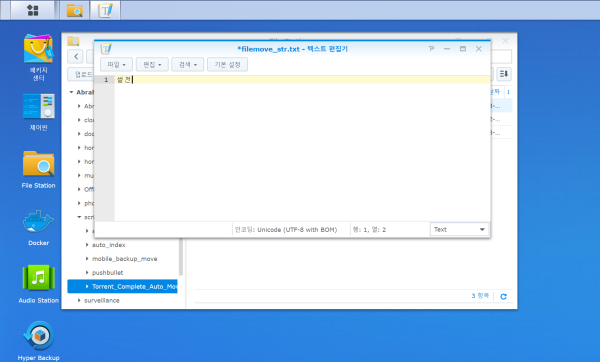Click line 1 in the editor text area

coord(302,80)
